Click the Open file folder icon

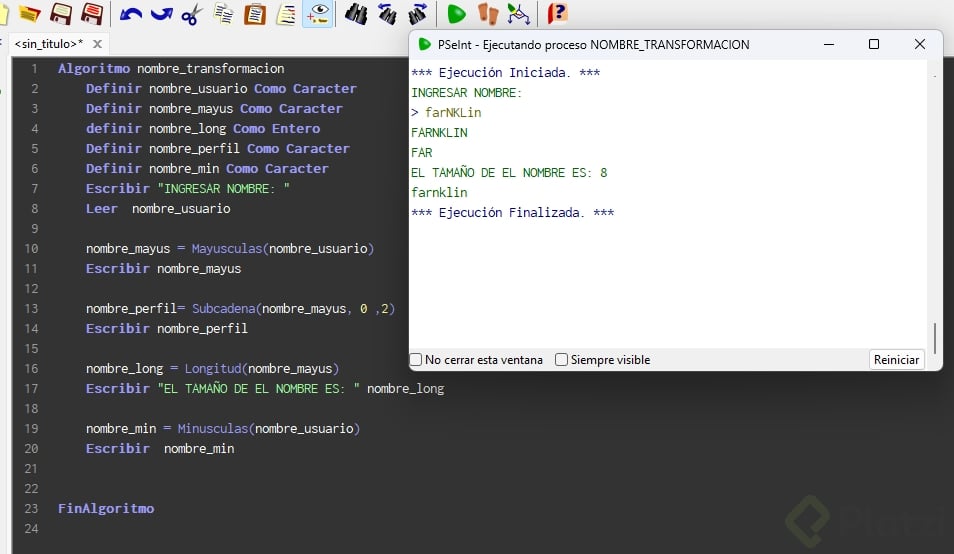point(29,14)
